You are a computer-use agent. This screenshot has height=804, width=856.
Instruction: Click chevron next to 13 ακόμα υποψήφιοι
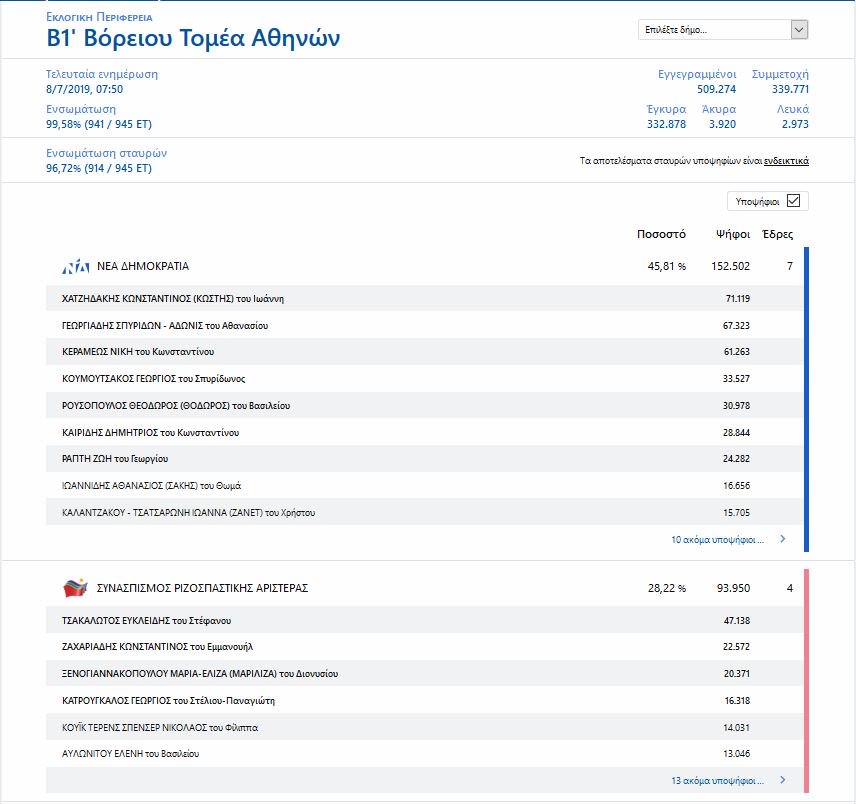coord(783,779)
